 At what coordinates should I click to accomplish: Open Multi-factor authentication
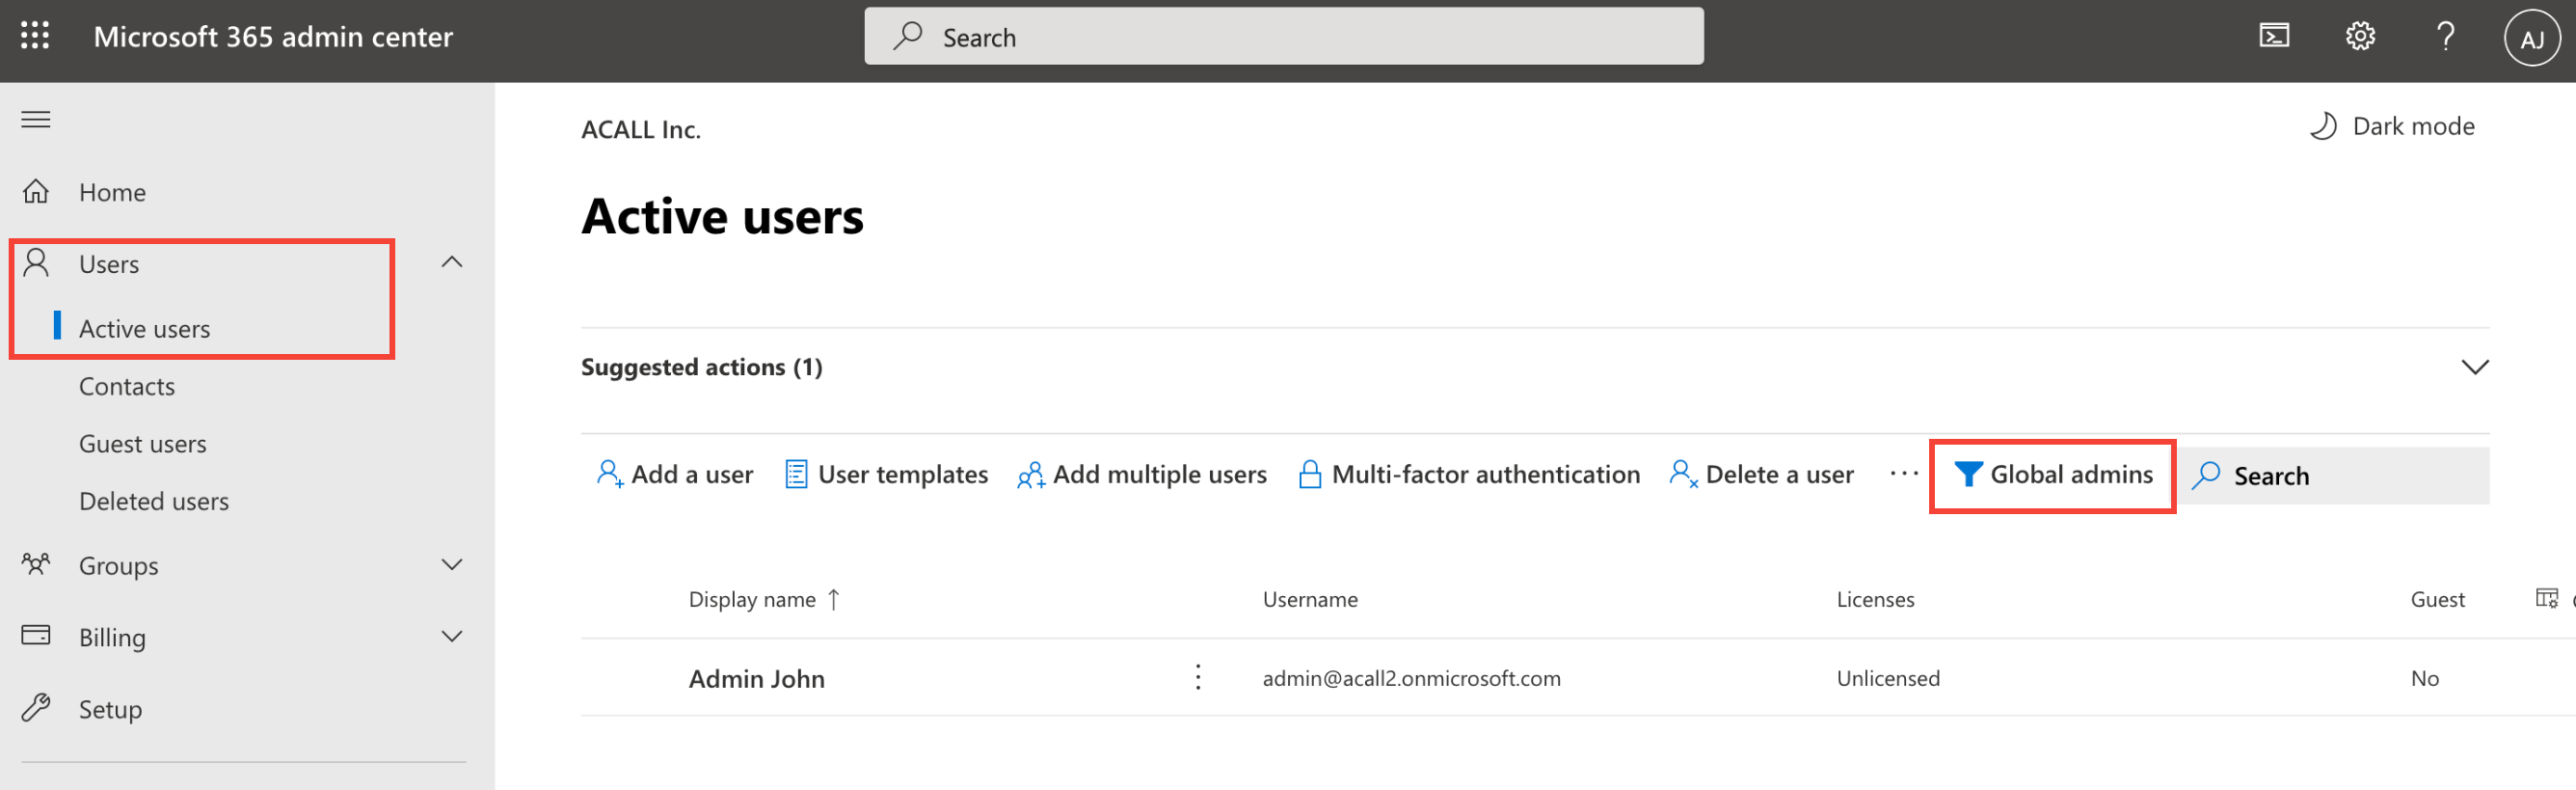1468,474
